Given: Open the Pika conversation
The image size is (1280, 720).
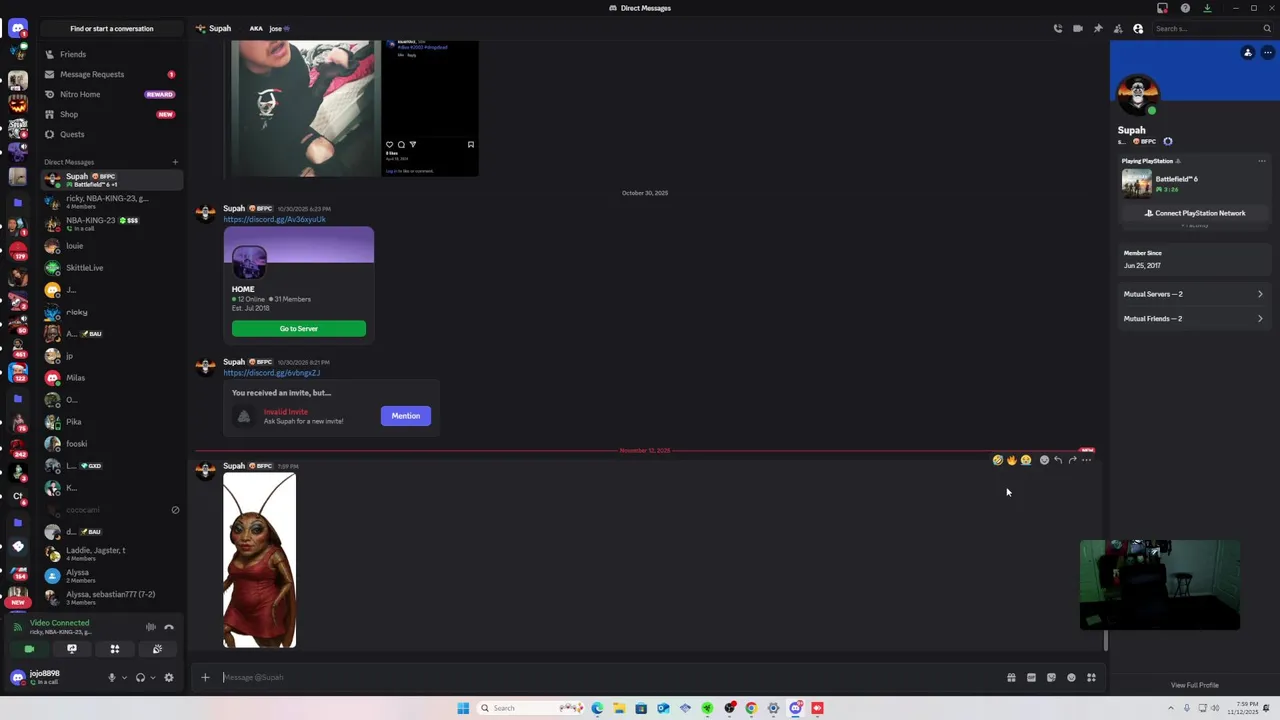Looking at the screenshot, I should [112, 422].
